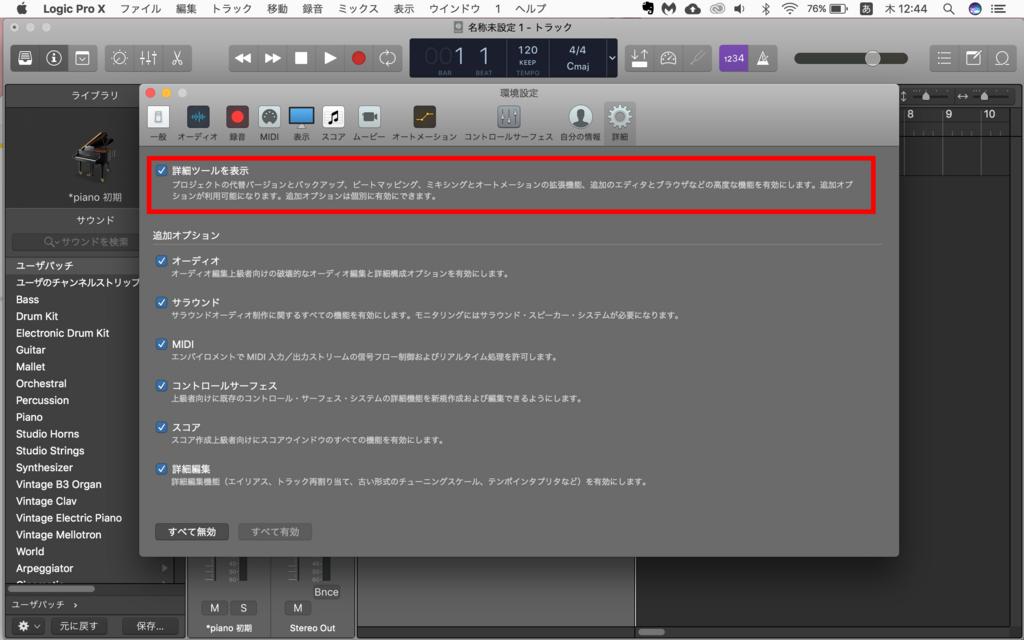Click the 保存... button in Library

(150, 626)
